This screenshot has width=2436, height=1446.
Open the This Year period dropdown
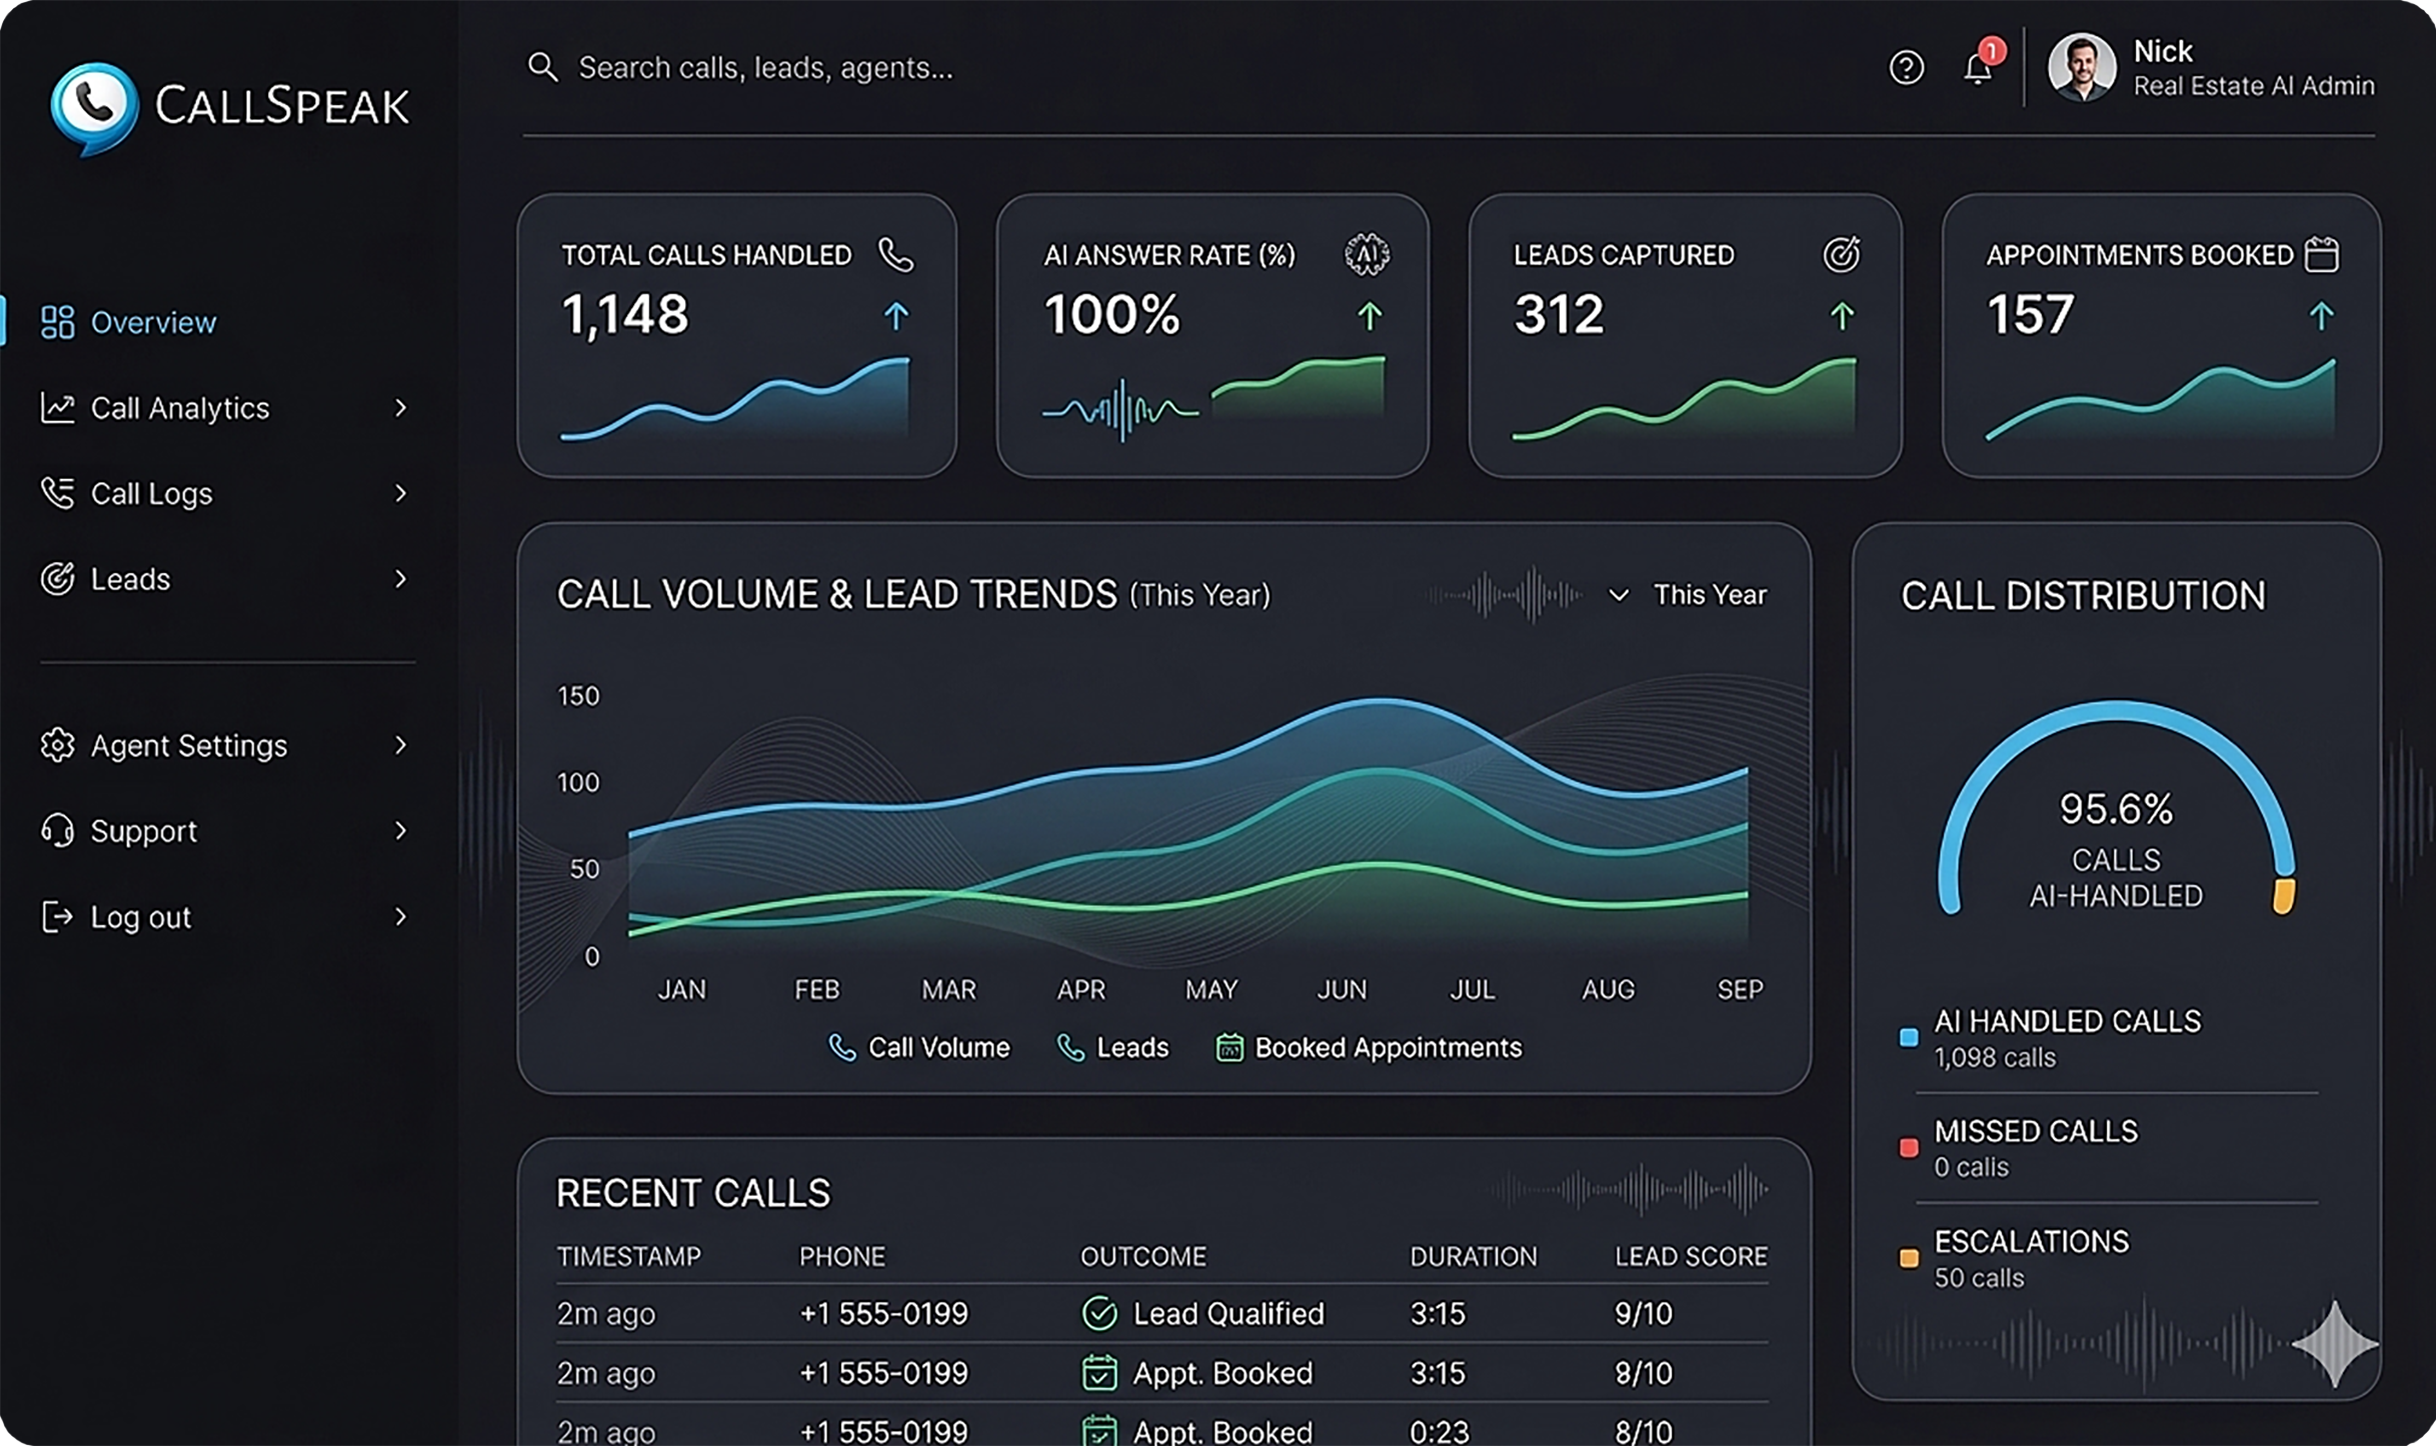pos(1688,595)
